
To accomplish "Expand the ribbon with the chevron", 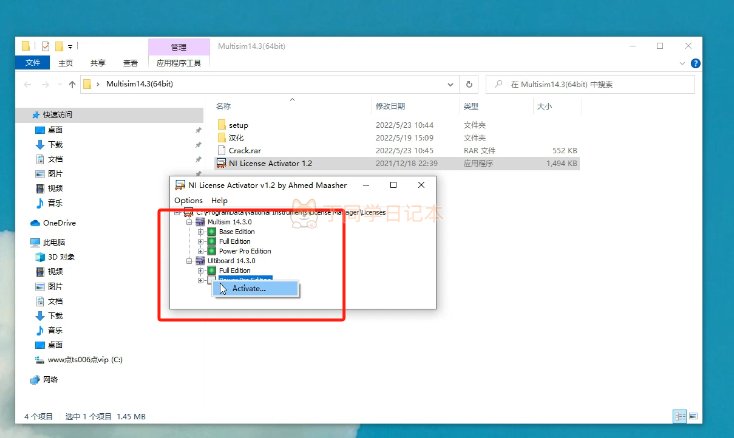I will click(682, 63).
